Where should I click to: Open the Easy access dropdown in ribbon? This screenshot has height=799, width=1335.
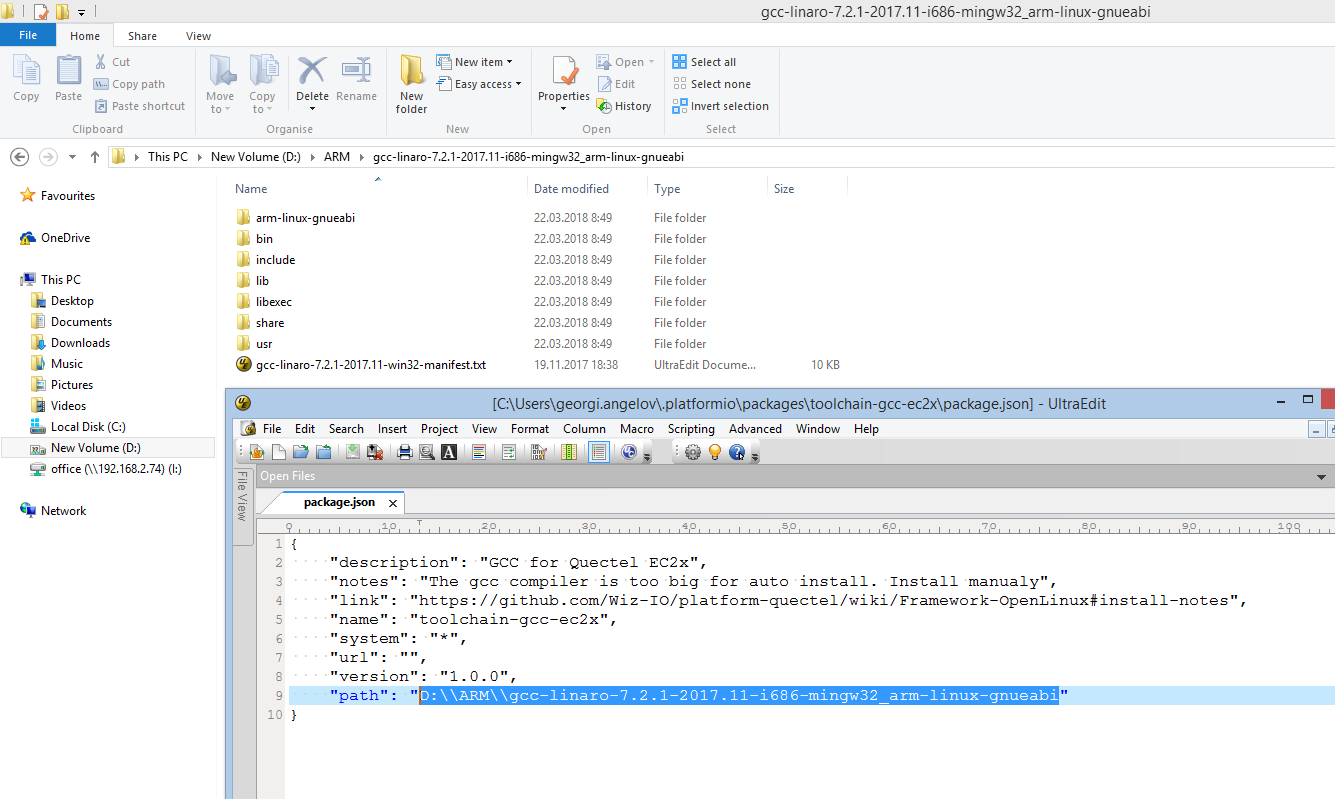coord(479,84)
